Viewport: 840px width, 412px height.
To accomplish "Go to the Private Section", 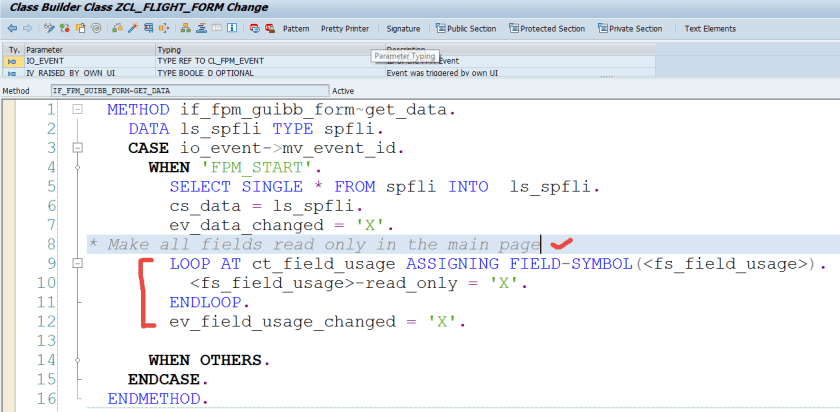I will coord(630,29).
